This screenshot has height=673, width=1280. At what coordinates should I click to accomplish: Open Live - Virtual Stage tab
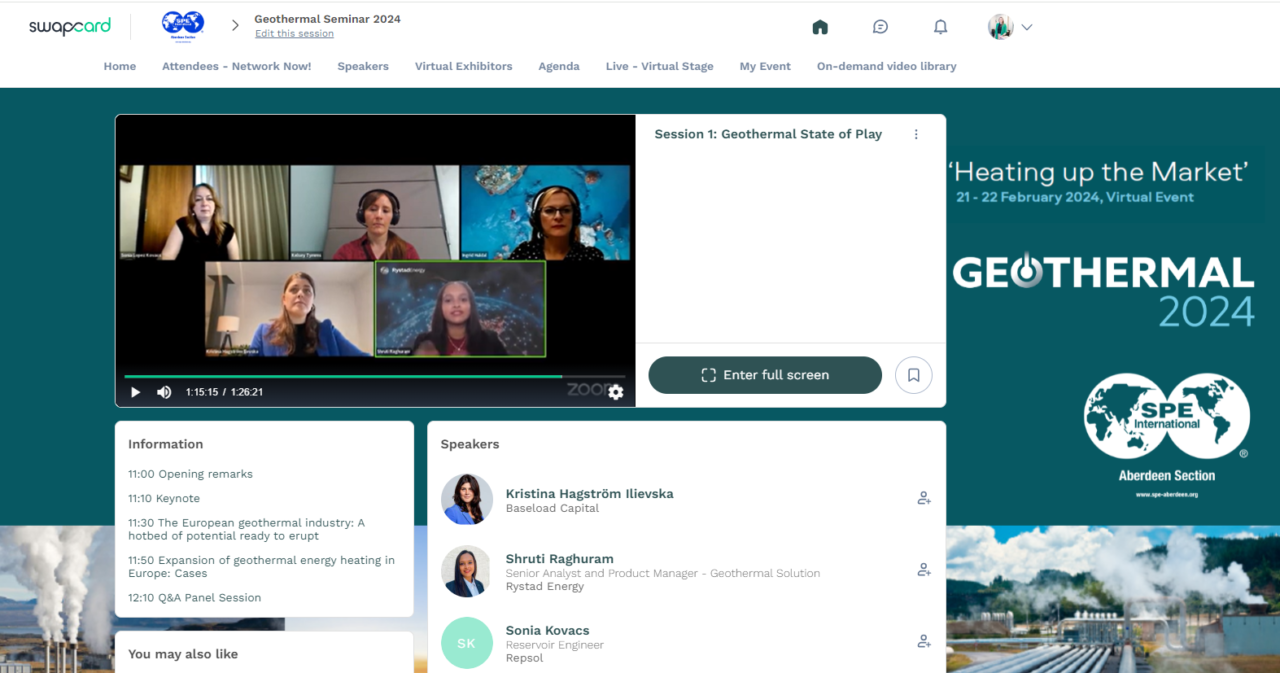[x=660, y=66]
